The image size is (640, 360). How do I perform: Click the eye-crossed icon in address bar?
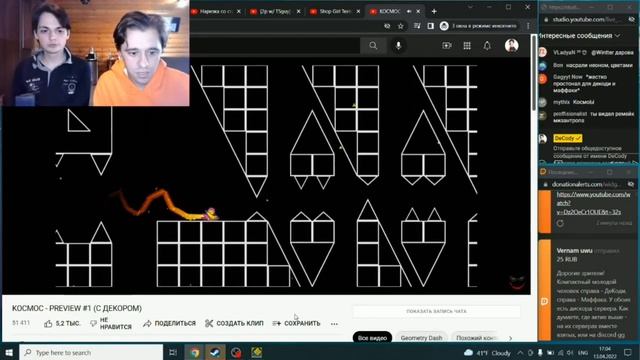click(x=387, y=26)
